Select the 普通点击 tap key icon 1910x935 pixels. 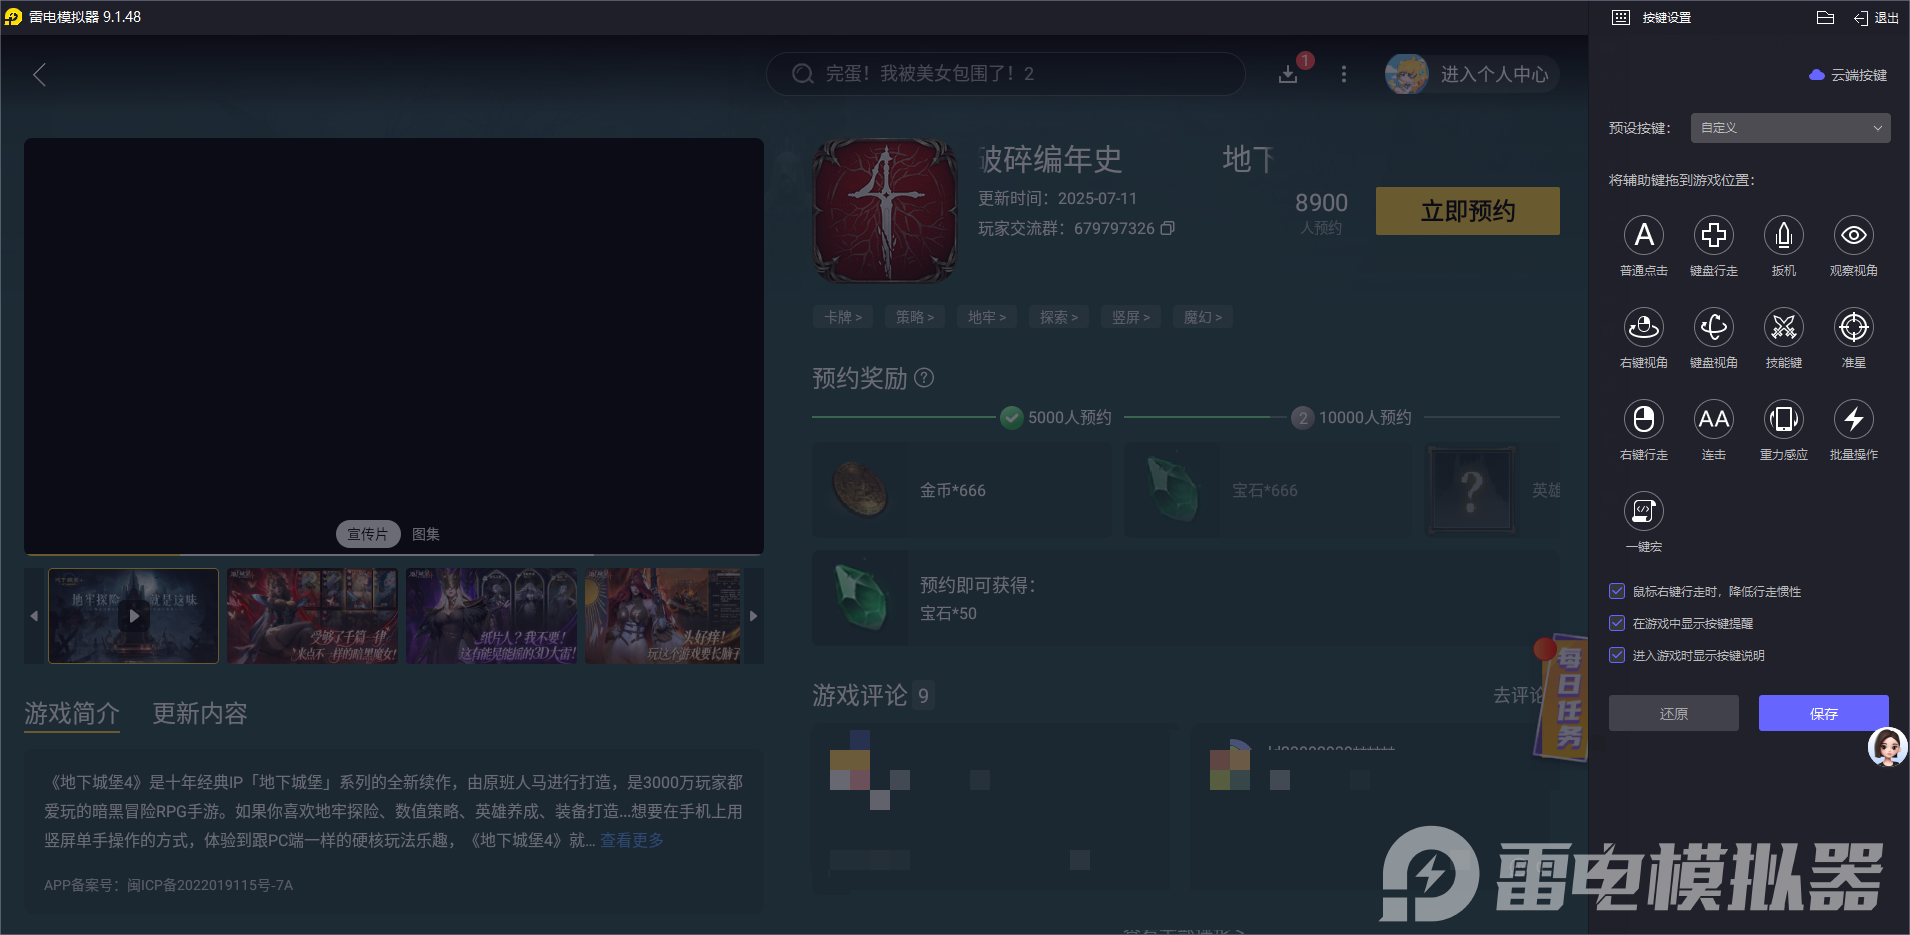[x=1643, y=235]
